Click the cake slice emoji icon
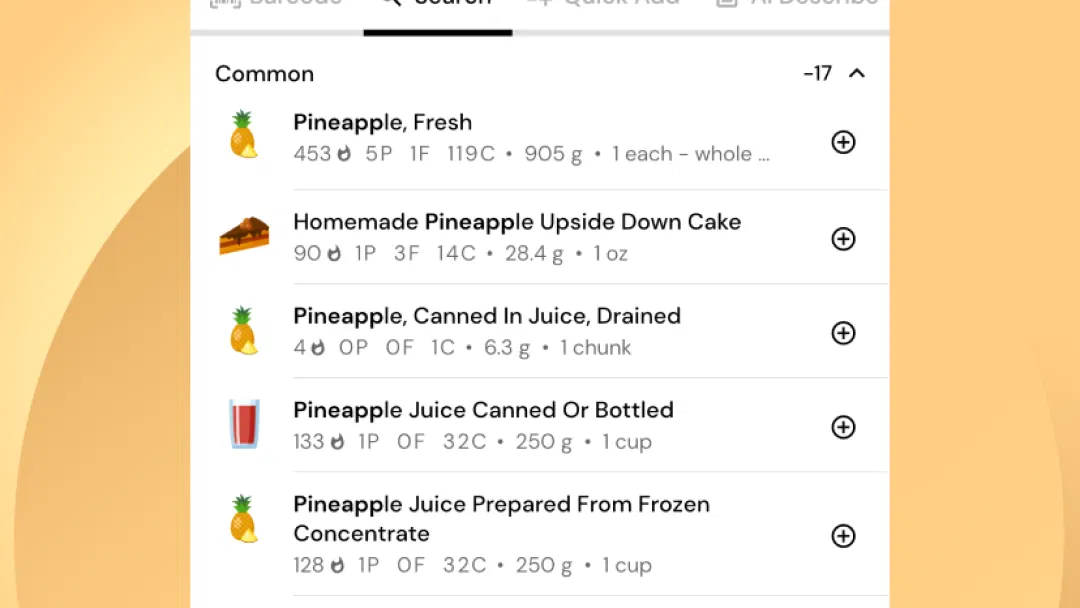The image size is (1080, 608). tap(244, 235)
